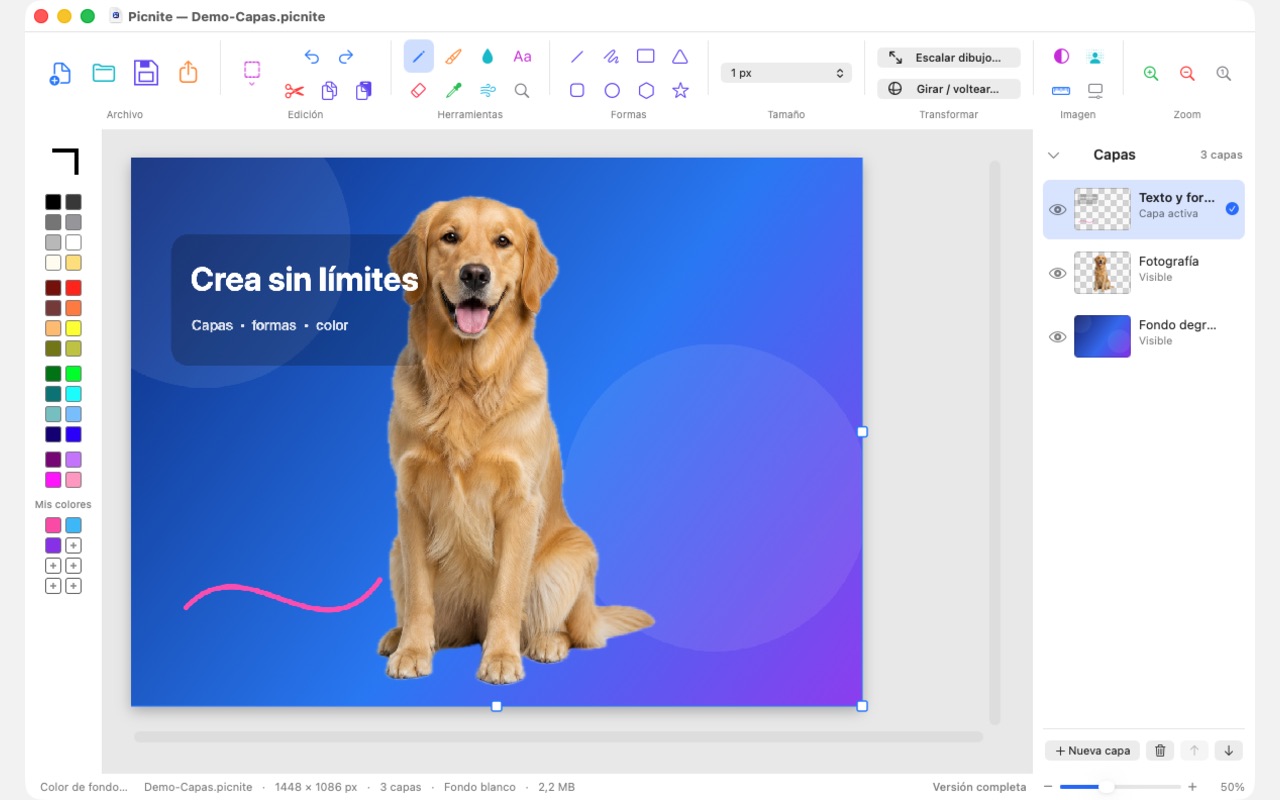Screen dimensions: 1280x800
Task: Pick the cyan color swatch
Action: point(73,394)
